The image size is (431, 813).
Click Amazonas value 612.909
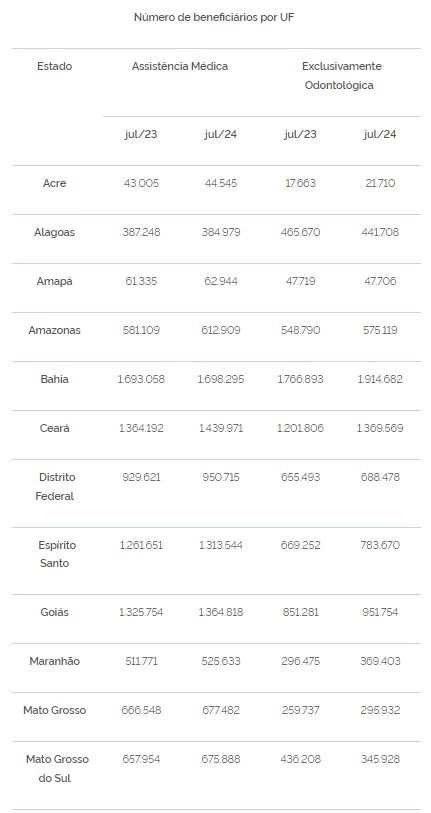coord(221,330)
